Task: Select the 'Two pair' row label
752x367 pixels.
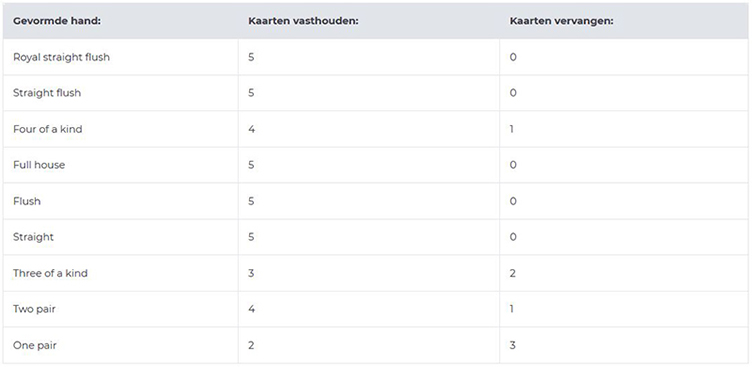Action: pyautogui.click(x=34, y=309)
